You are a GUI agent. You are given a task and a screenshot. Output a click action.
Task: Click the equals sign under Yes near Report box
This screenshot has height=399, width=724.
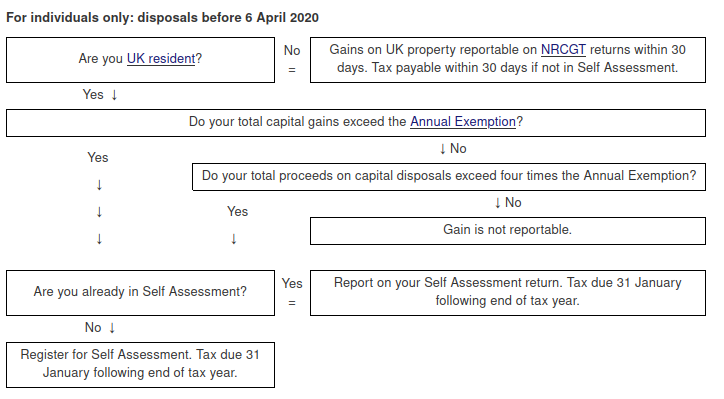[x=292, y=303]
